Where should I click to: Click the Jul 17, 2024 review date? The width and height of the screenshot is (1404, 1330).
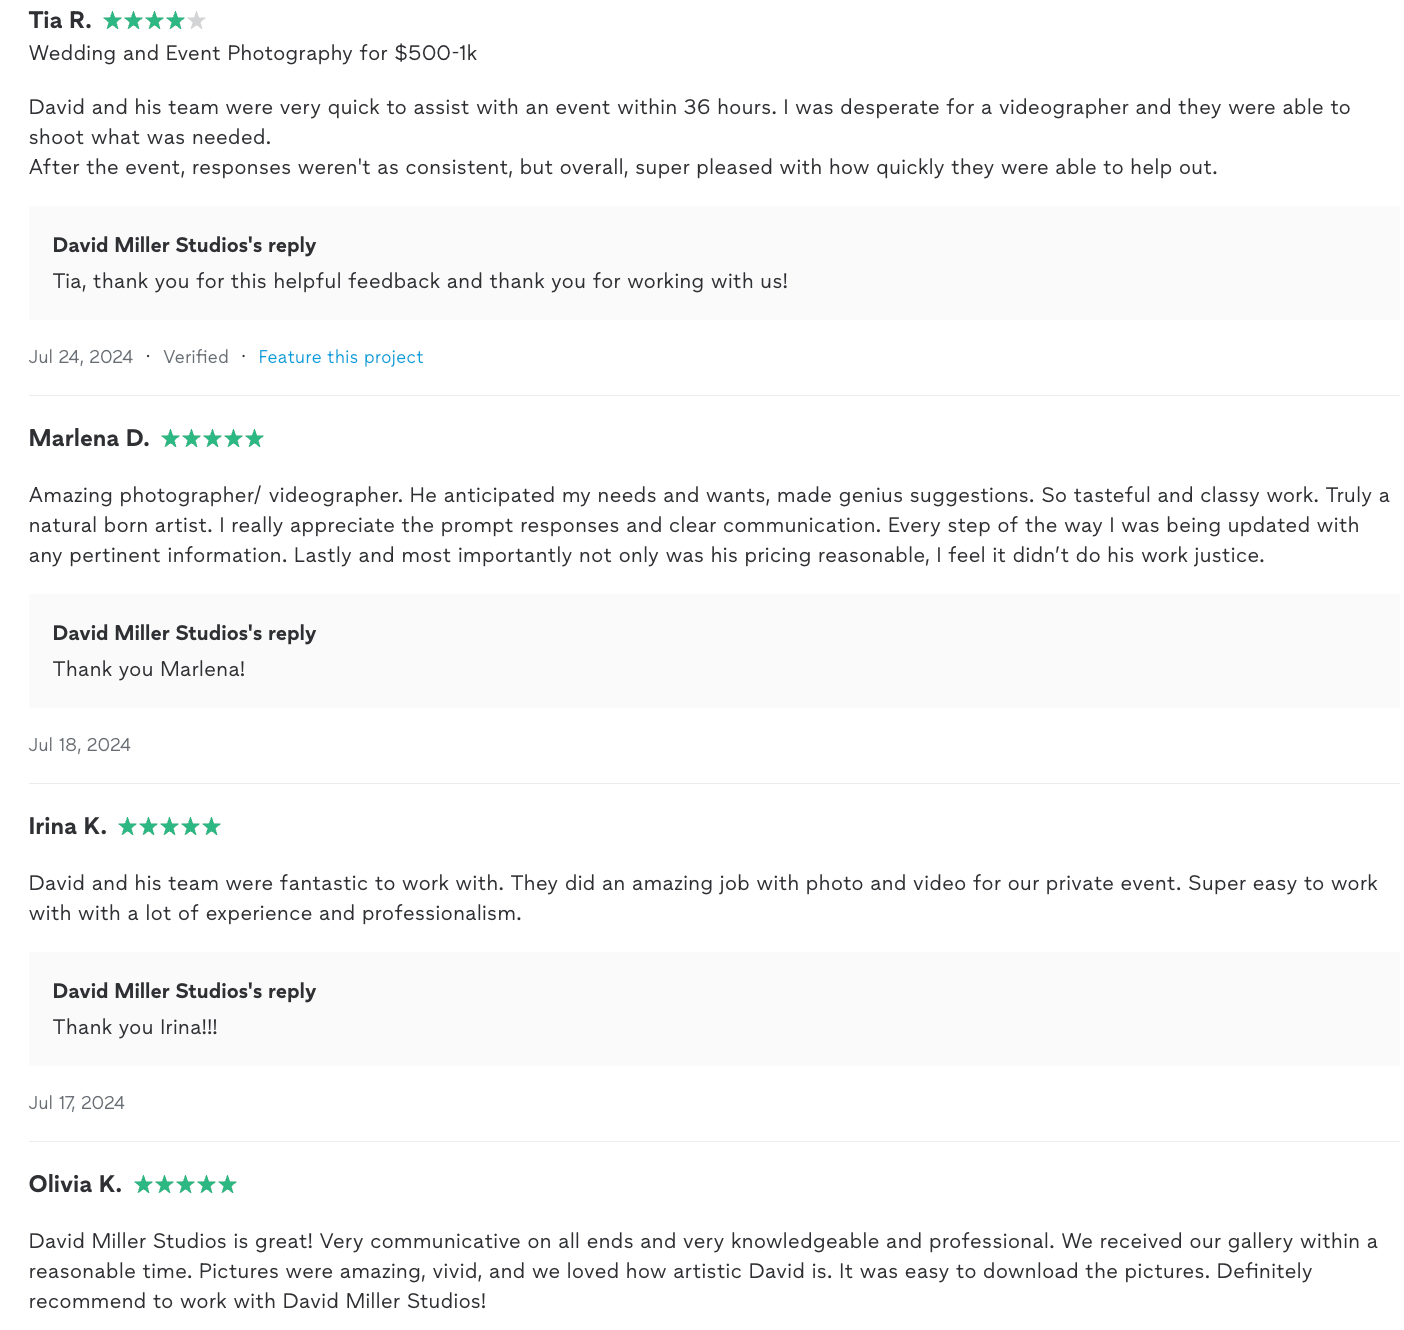pyautogui.click(x=77, y=1103)
